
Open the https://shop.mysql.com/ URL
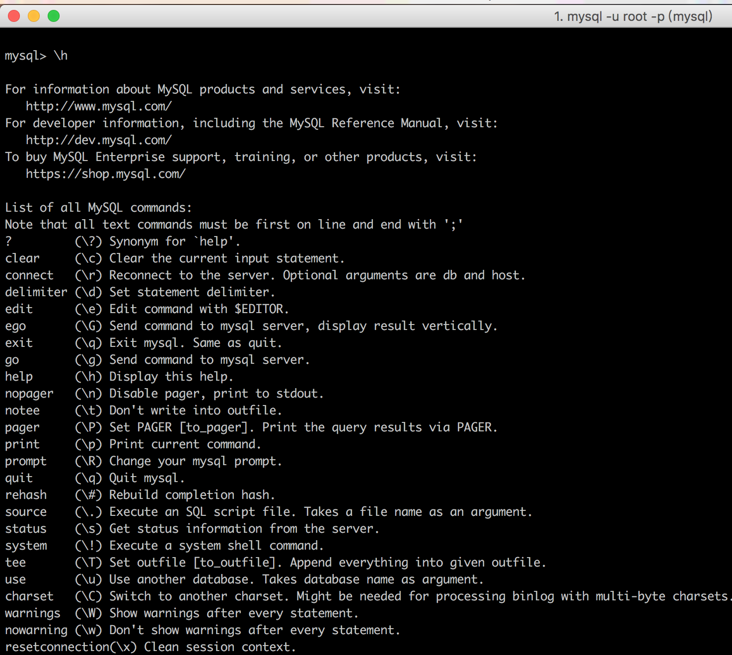click(106, 174)
